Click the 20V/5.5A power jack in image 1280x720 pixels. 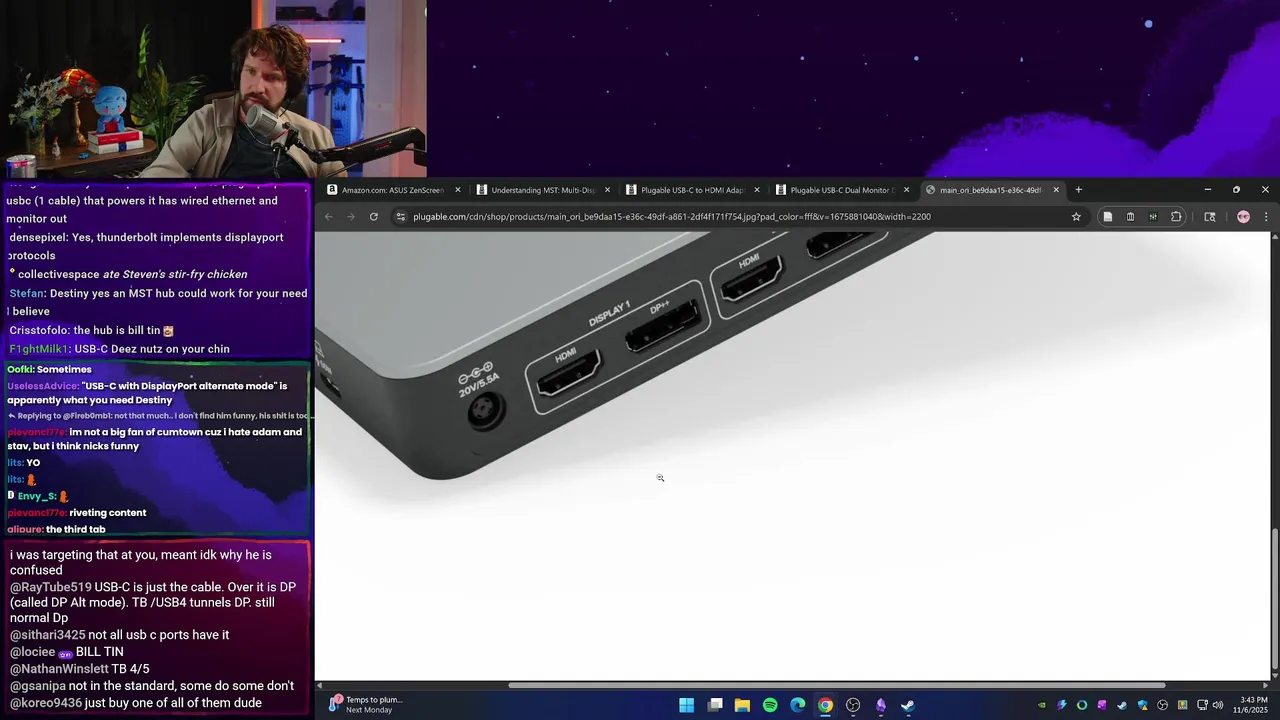486,410
